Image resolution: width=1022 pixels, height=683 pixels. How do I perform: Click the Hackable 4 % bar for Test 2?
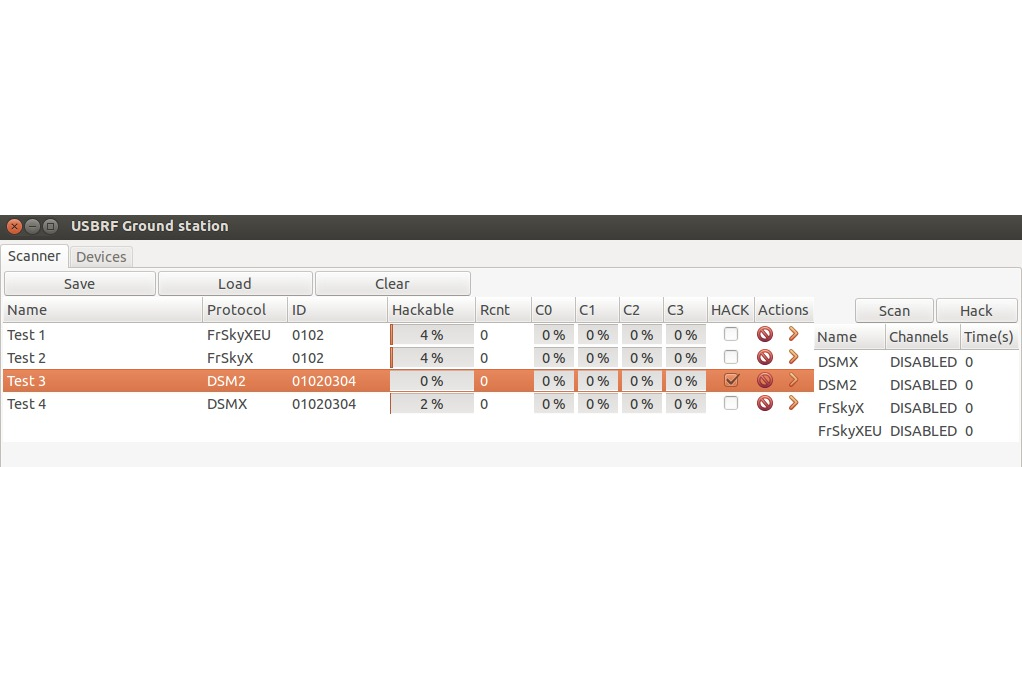pyautogui.click(x=432, y=358)
